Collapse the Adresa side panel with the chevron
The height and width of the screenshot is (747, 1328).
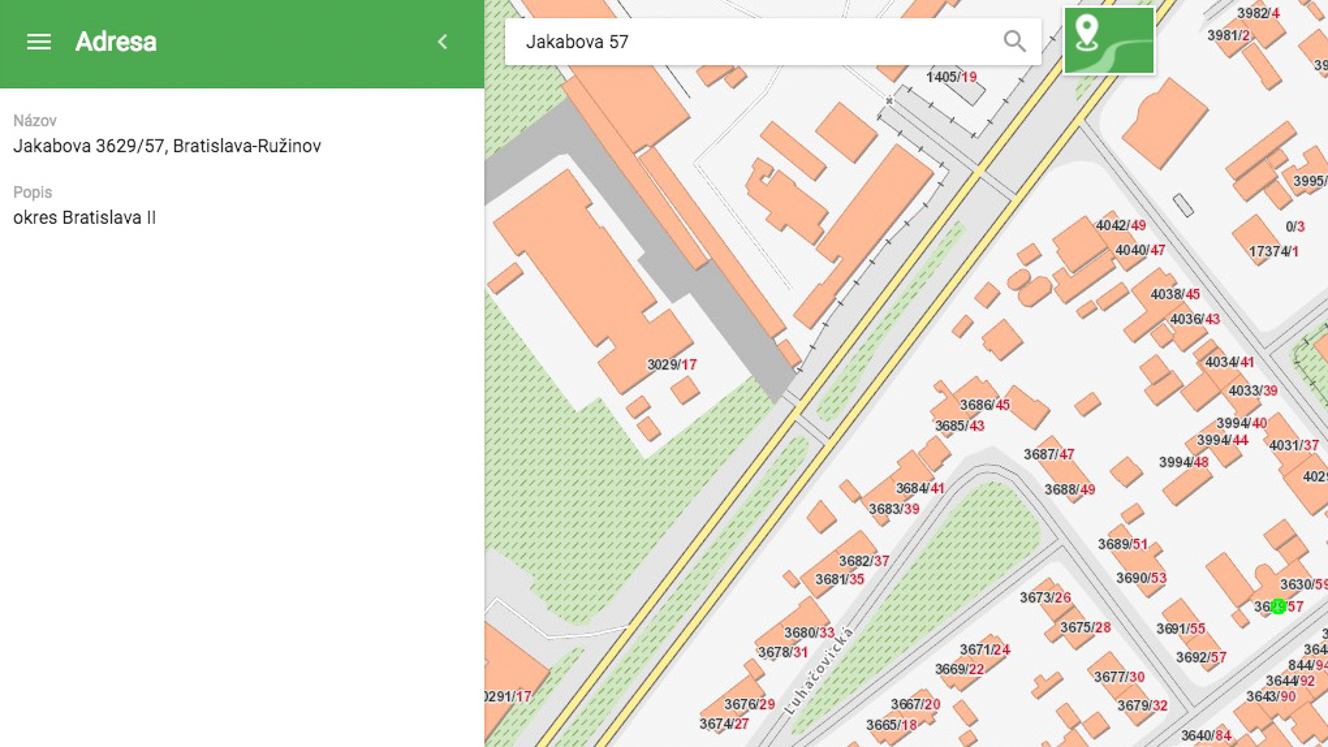pos(442,42)
